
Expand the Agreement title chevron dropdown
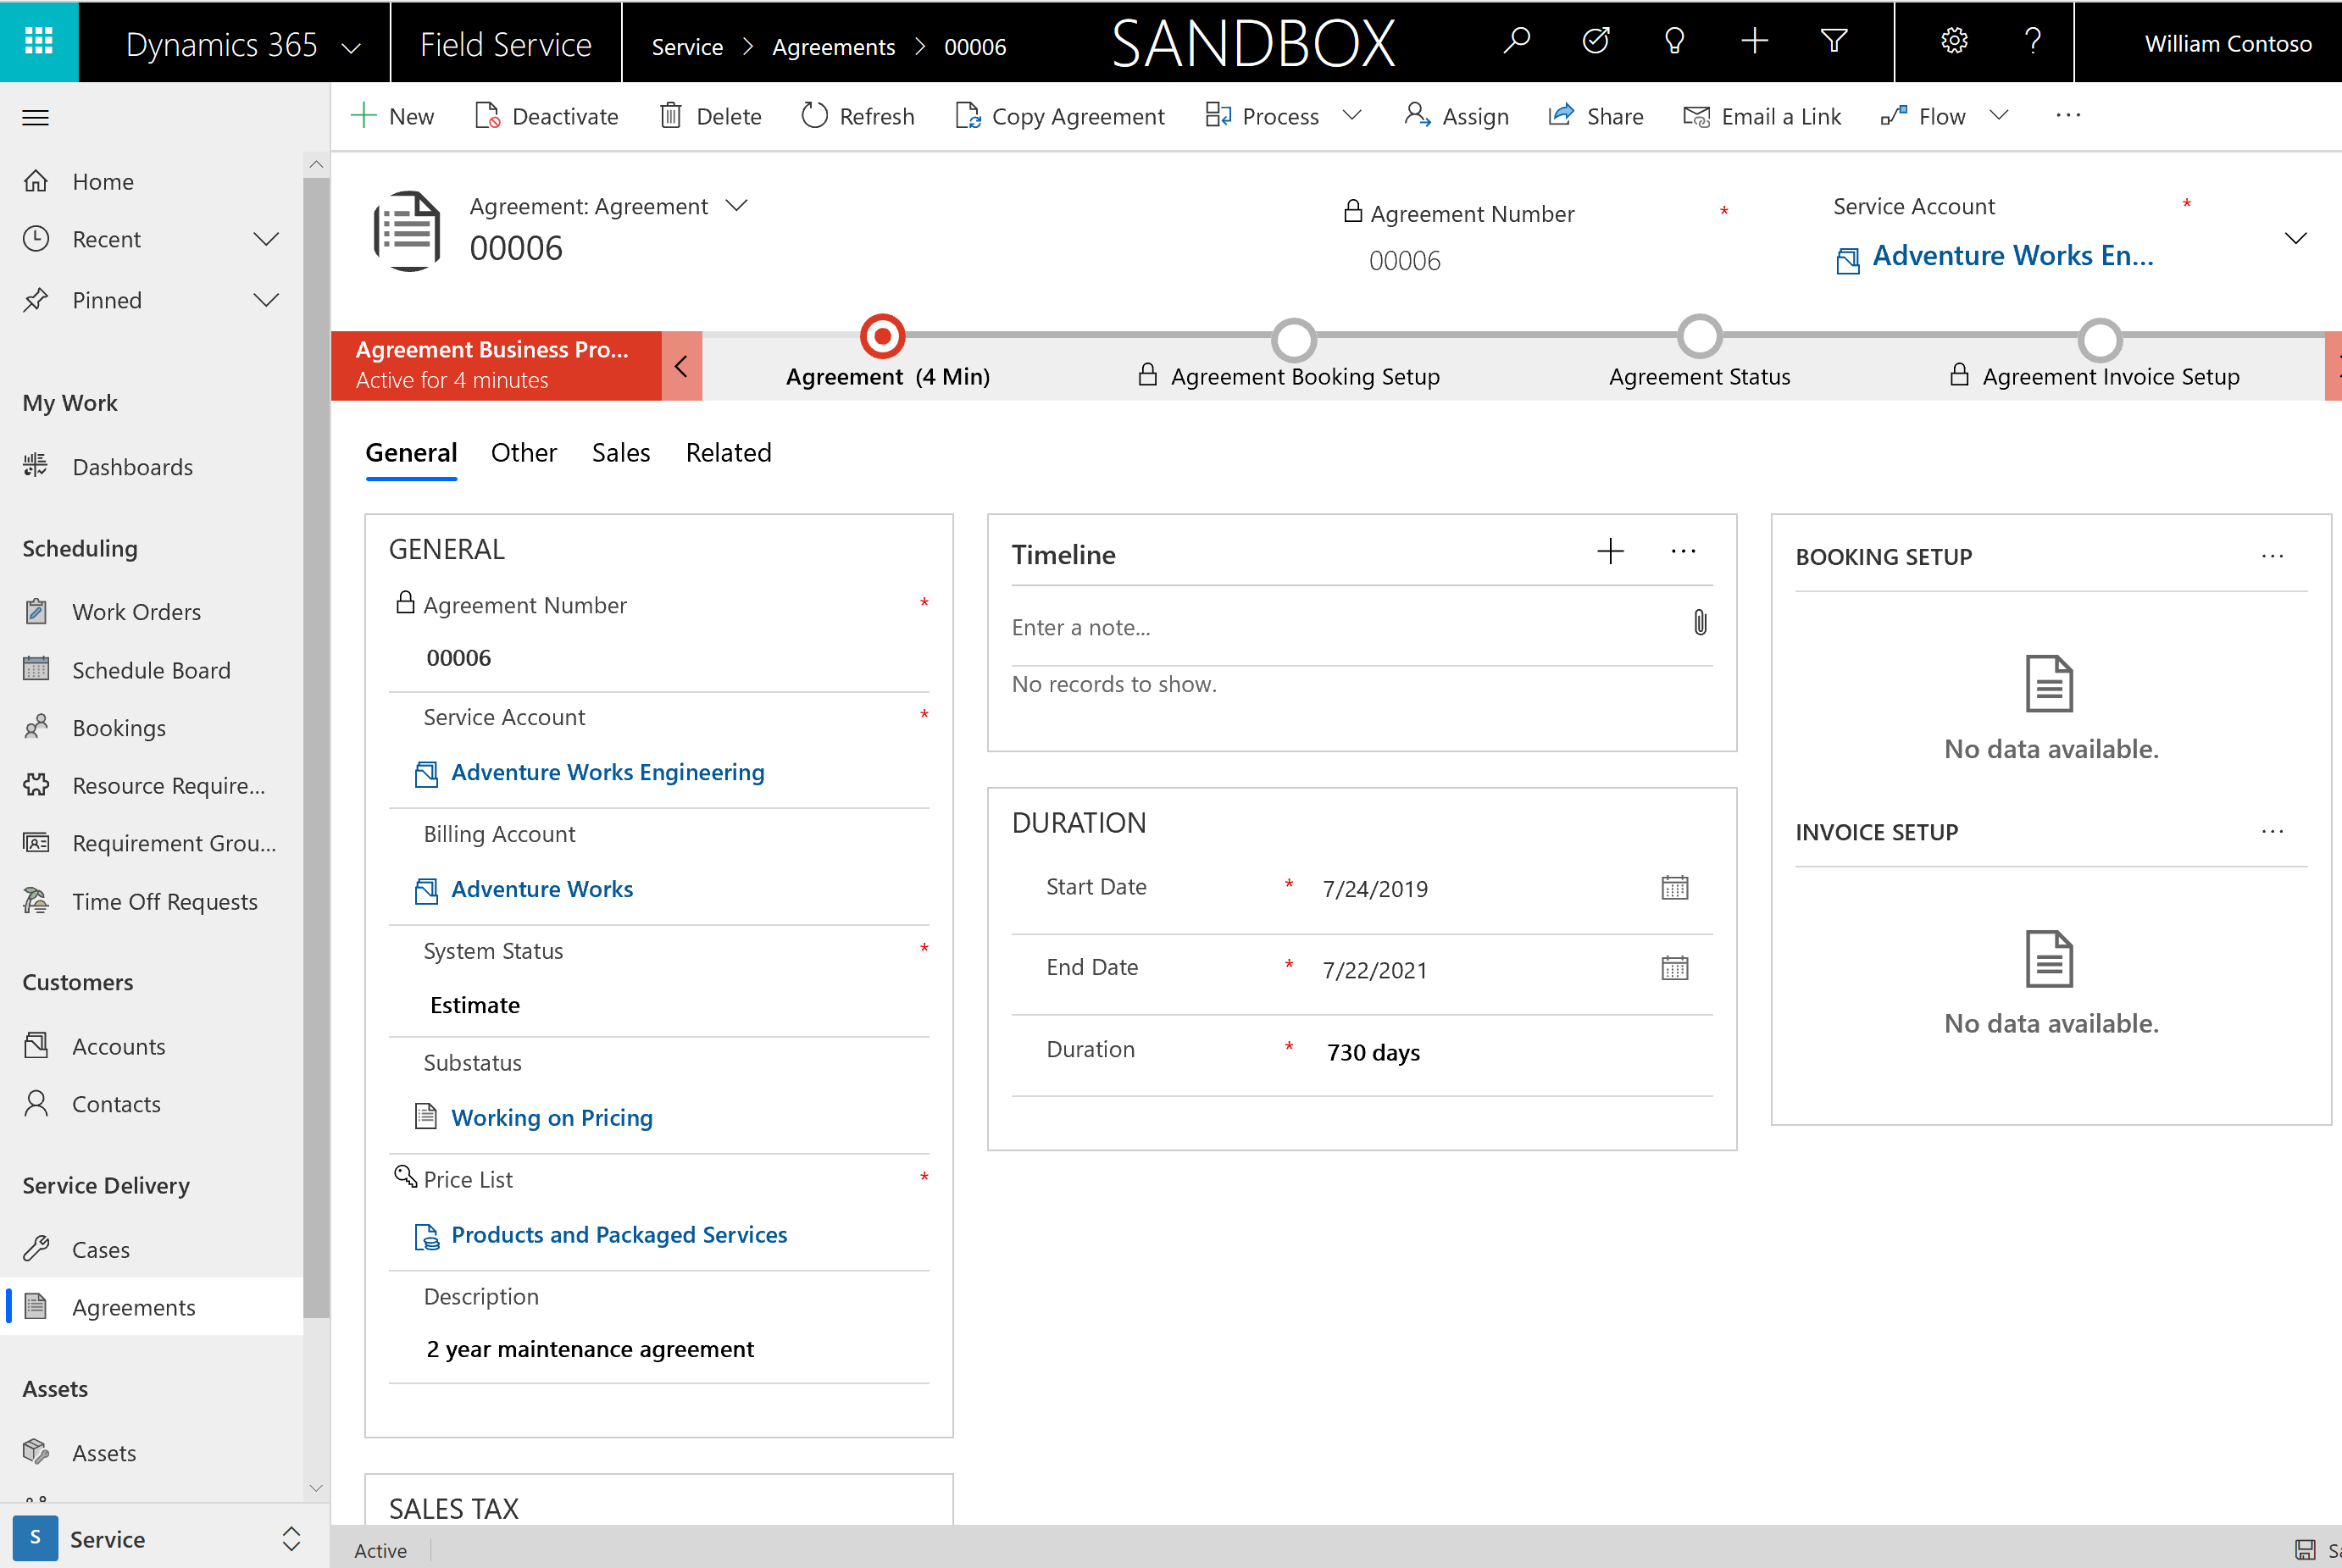click(x=737, y=205)
